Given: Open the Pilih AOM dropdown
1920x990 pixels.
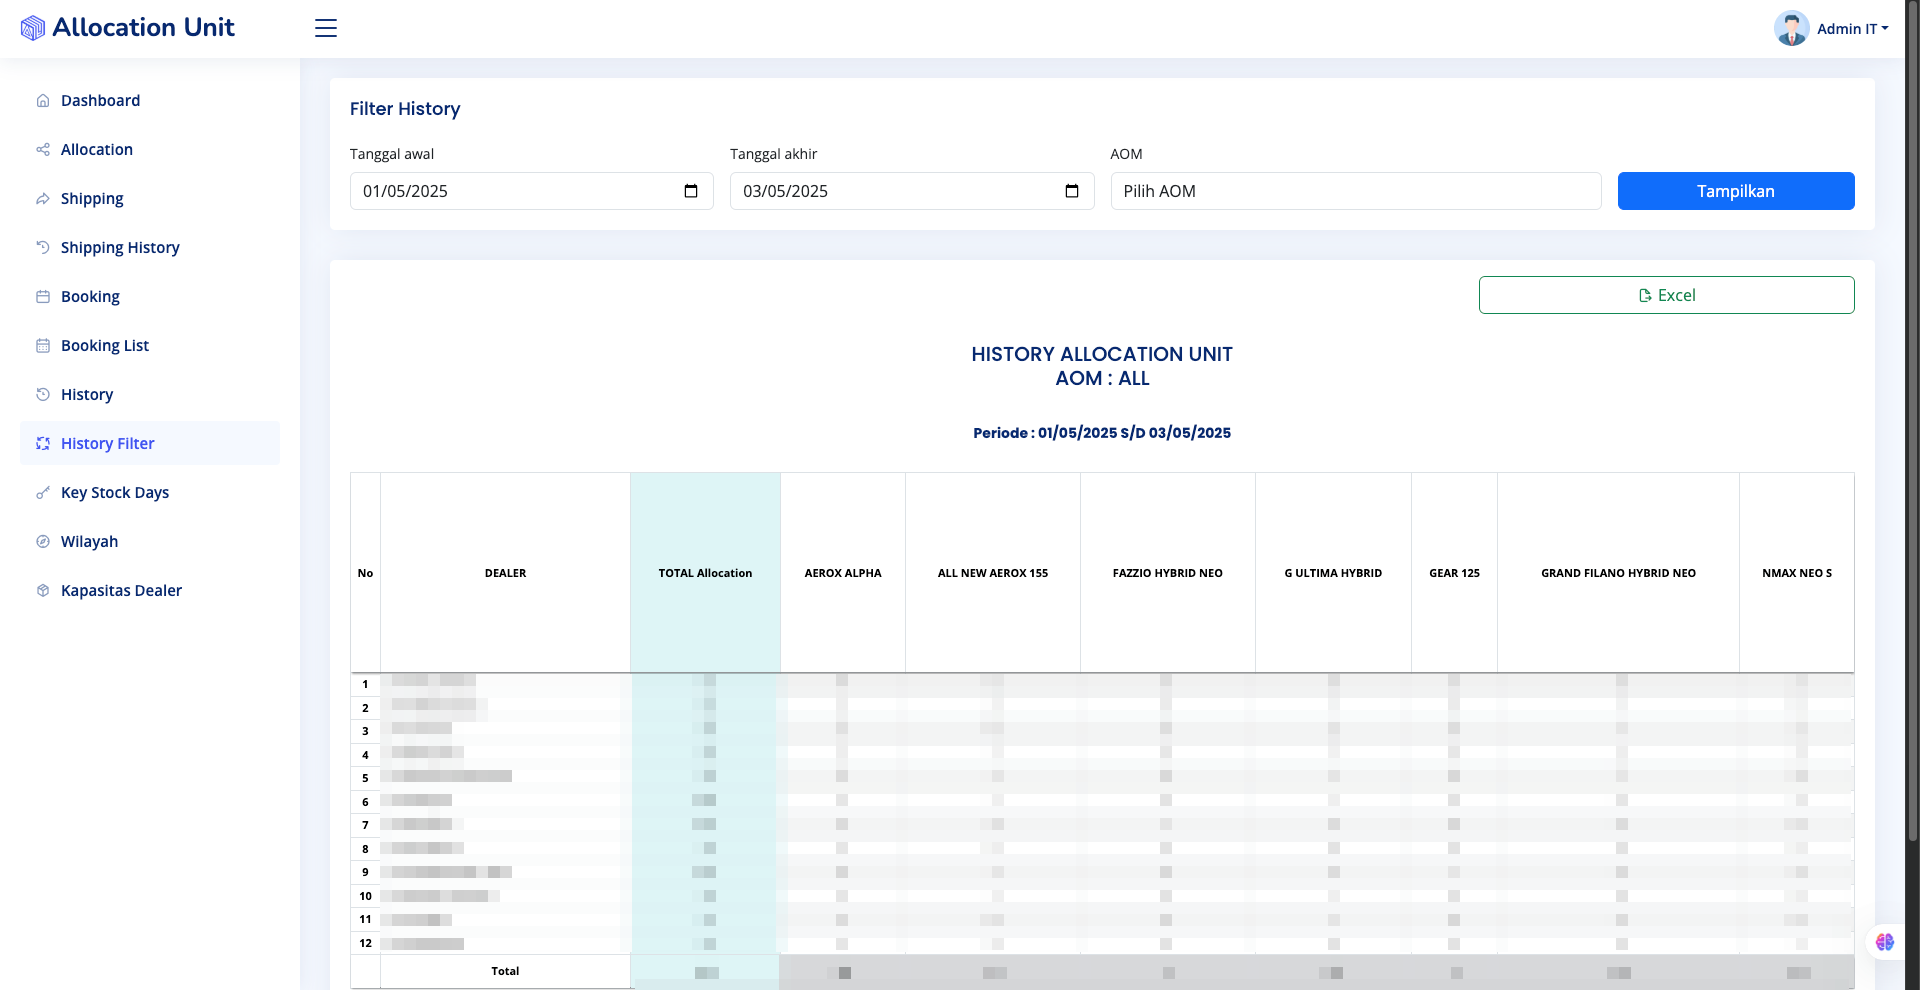Looking at the screenshot, I should [1355, 191].
